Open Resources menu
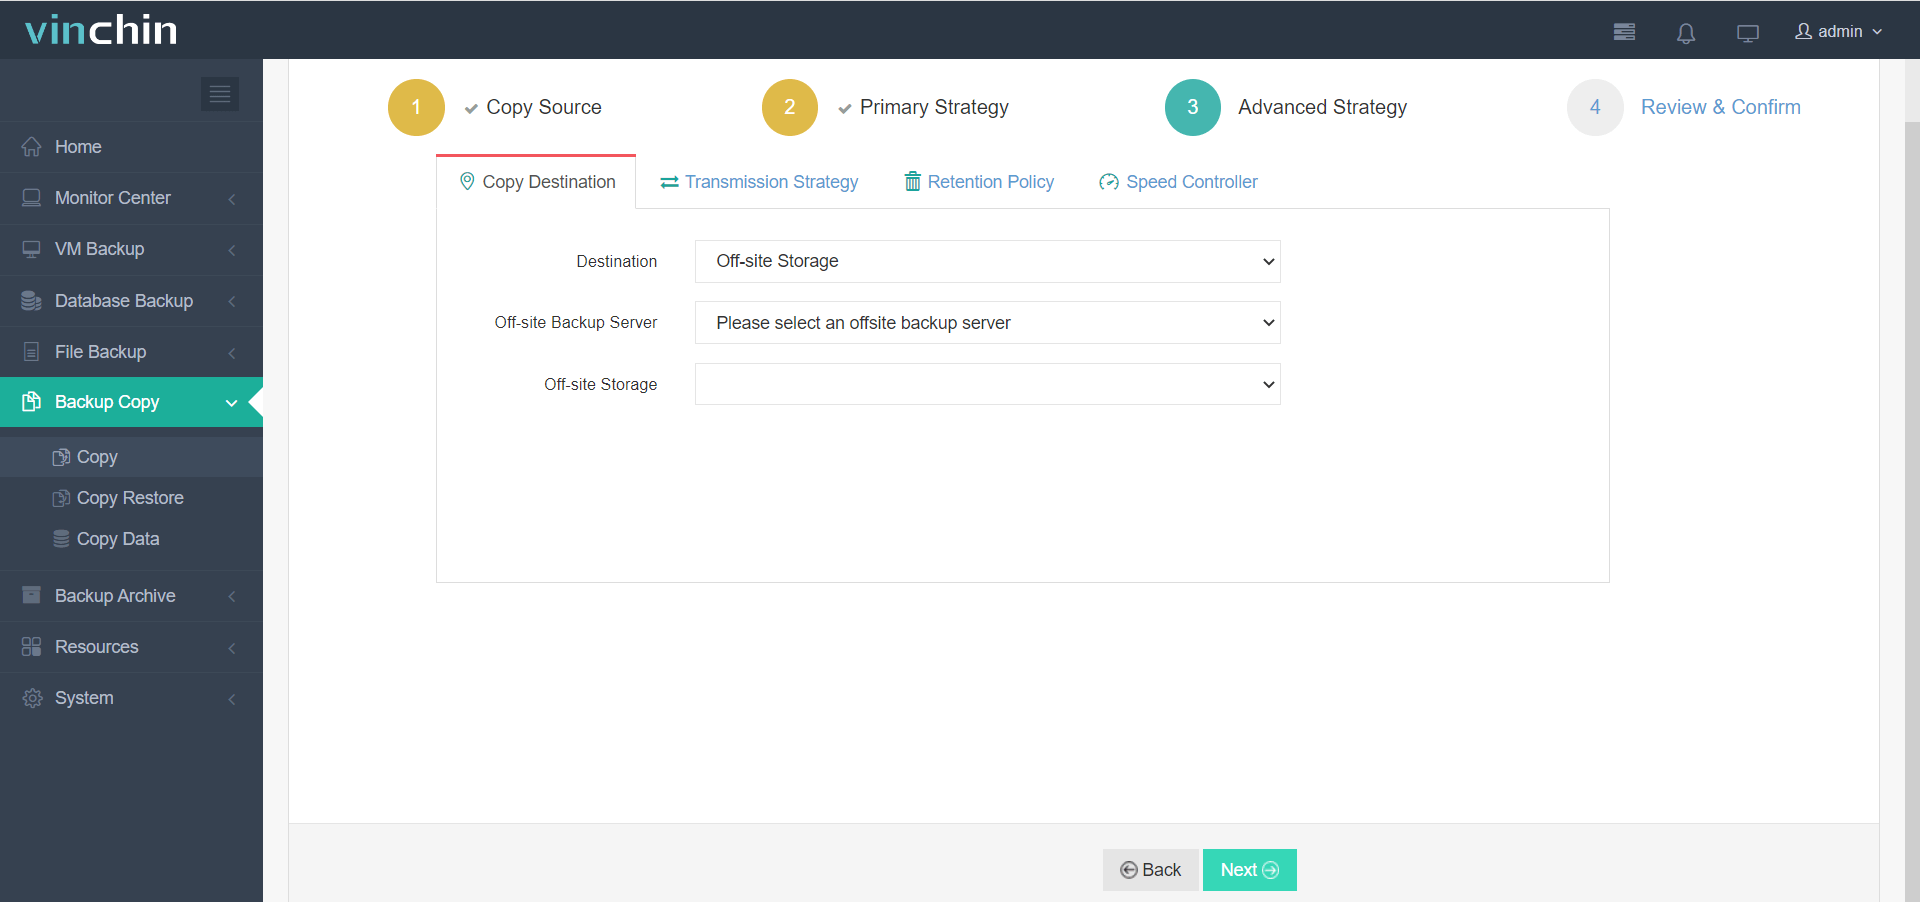This screenshot has width=1920, height=902. pos(131,647)
